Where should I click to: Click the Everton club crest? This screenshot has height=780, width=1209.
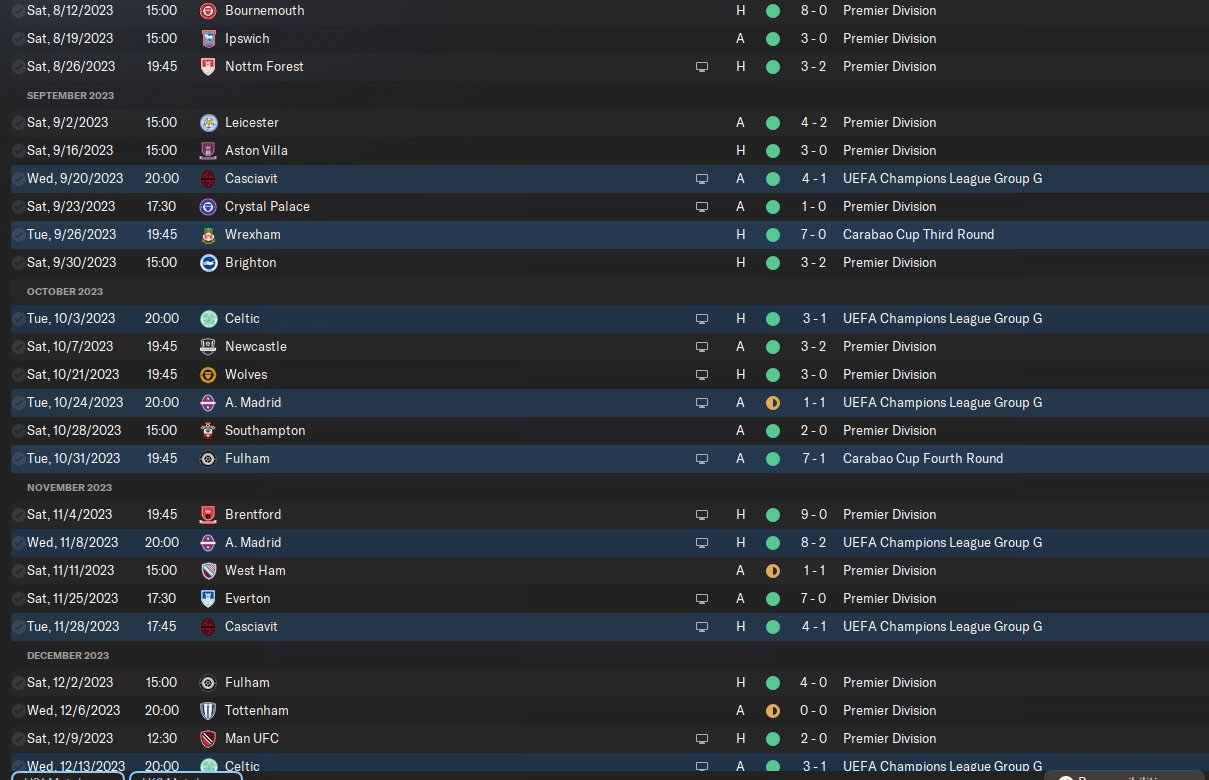(208, 598)
